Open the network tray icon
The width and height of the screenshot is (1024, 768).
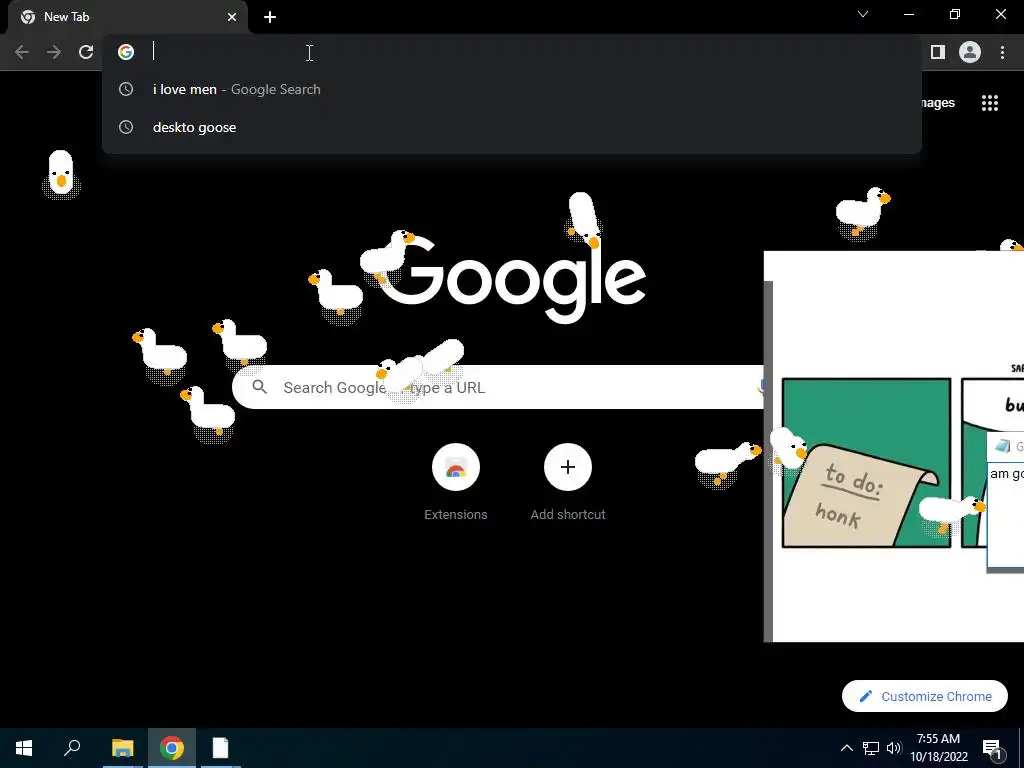[871, 748]
